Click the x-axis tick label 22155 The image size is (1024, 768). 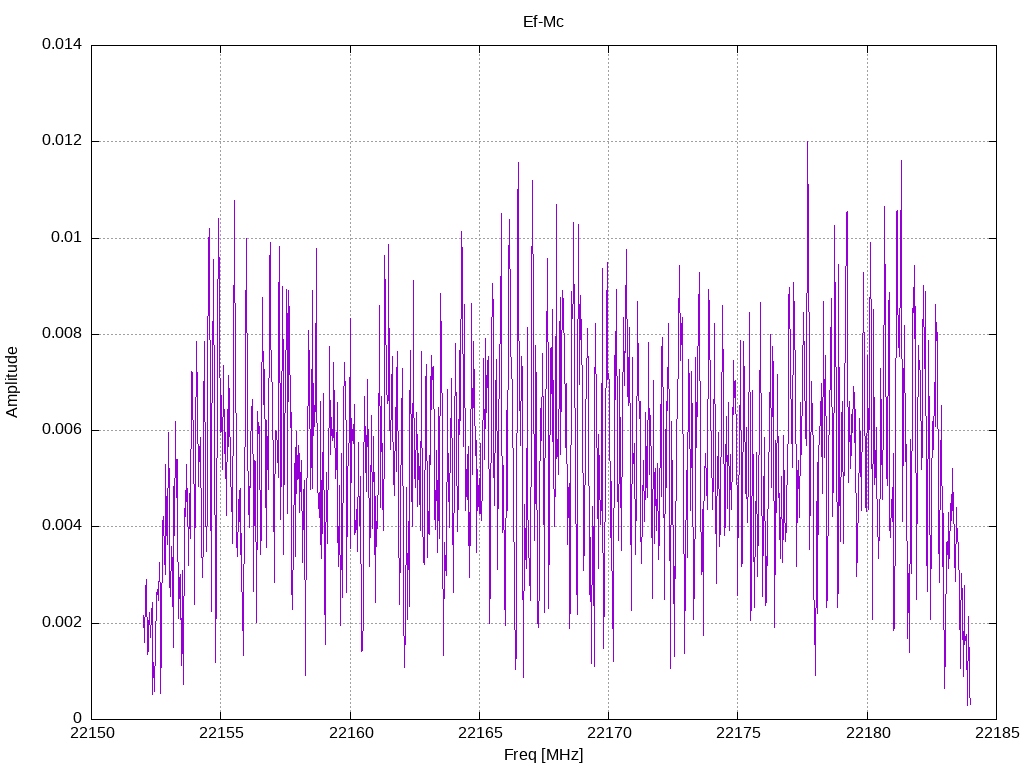point(221,733)
